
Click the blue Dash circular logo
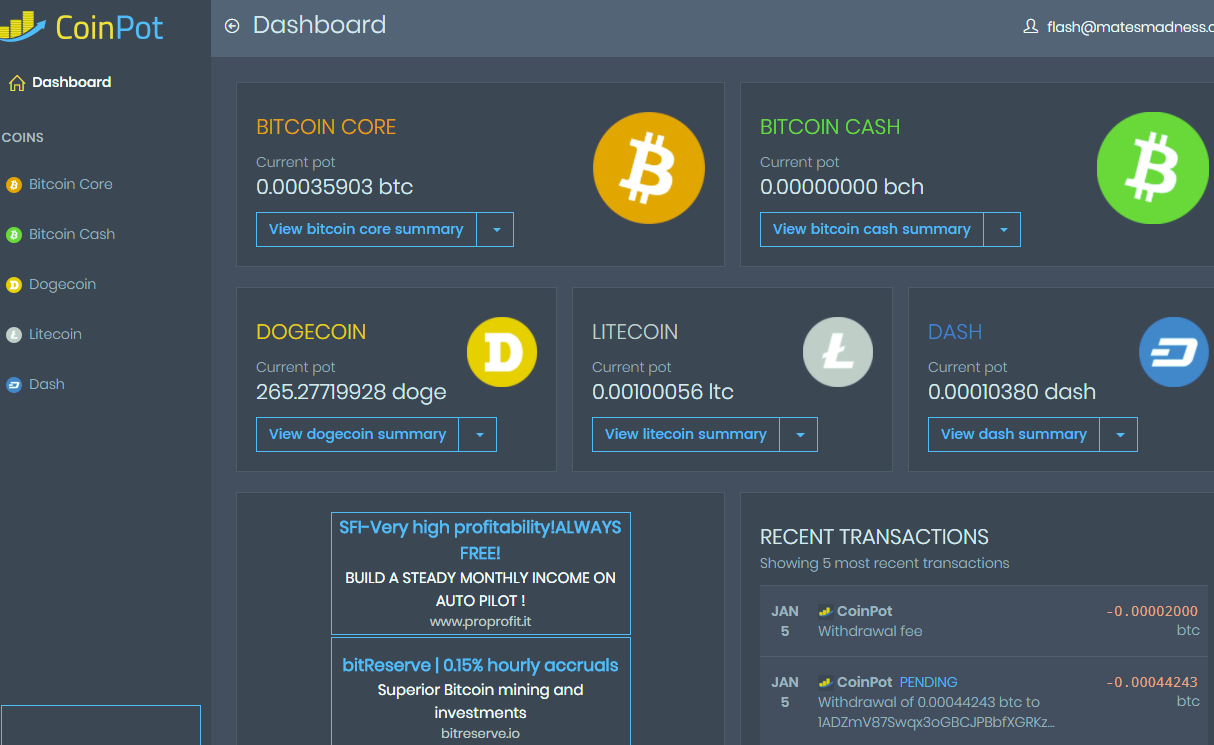(x=1174, y=352)
